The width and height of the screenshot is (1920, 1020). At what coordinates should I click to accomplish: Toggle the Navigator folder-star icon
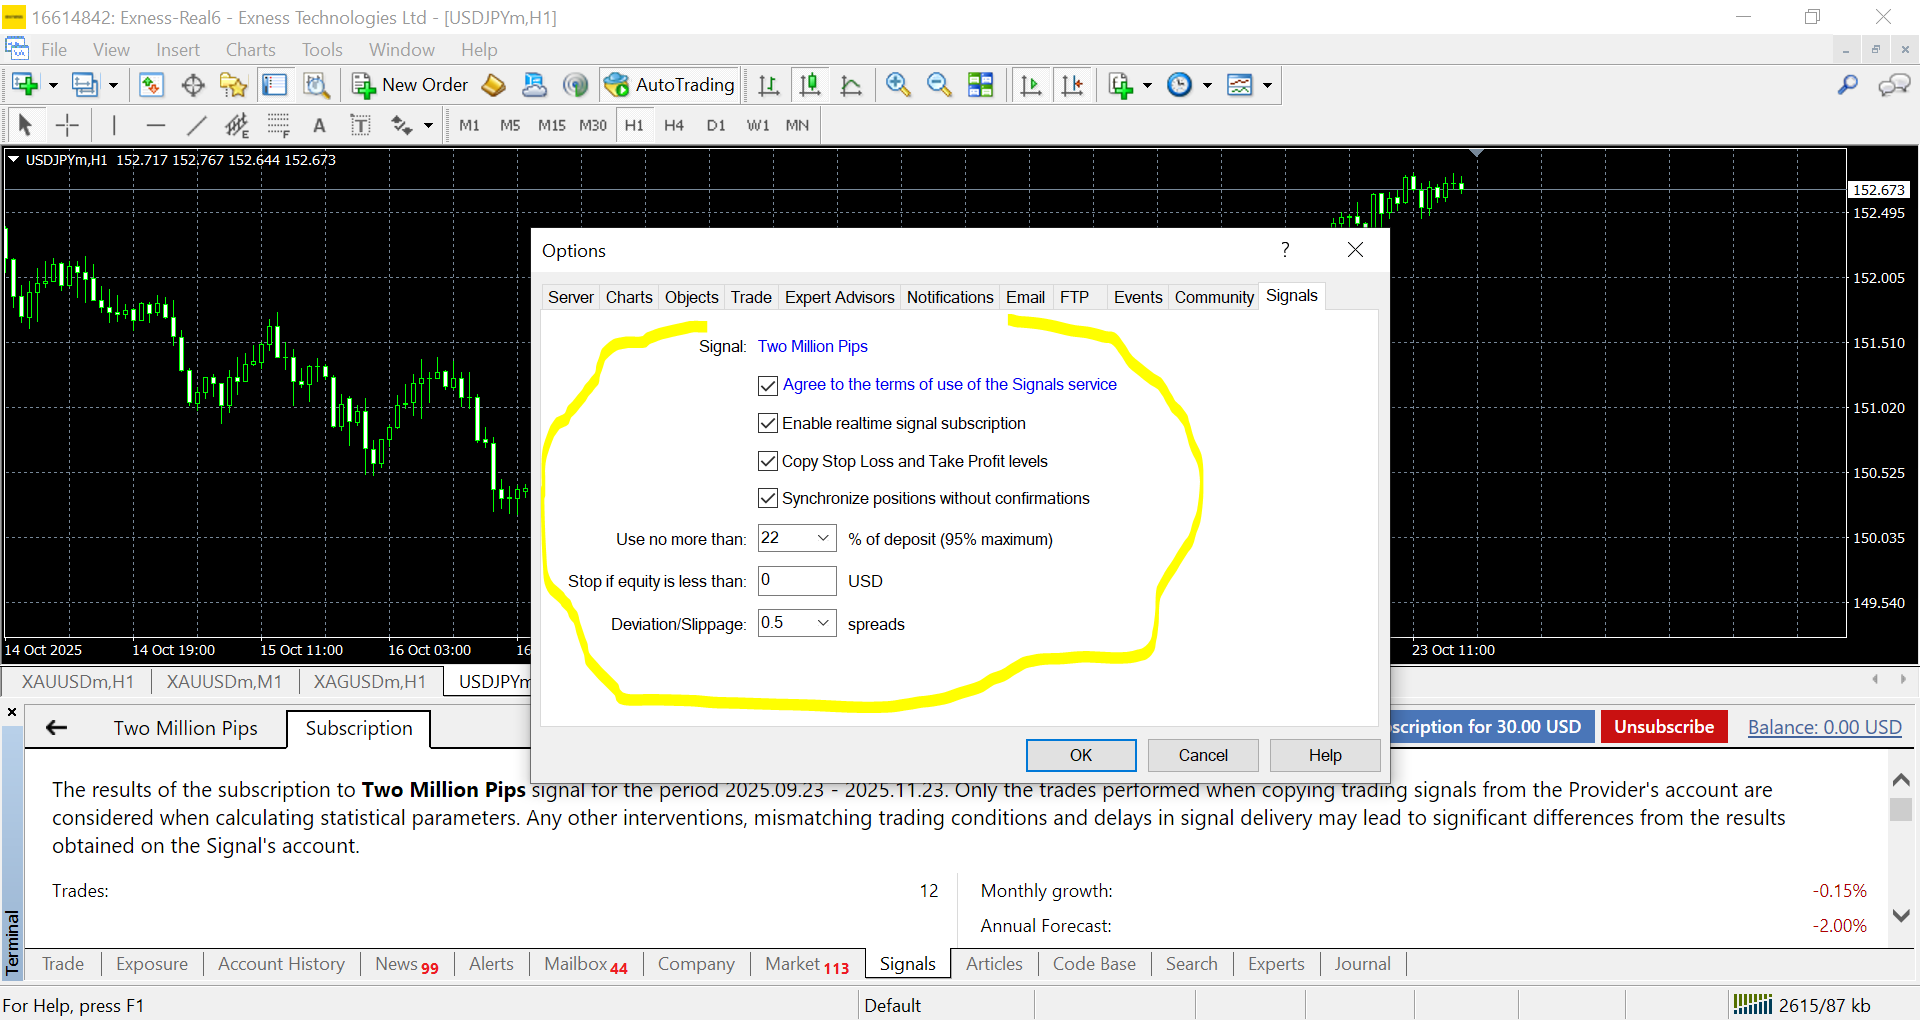tap(233, 85)
